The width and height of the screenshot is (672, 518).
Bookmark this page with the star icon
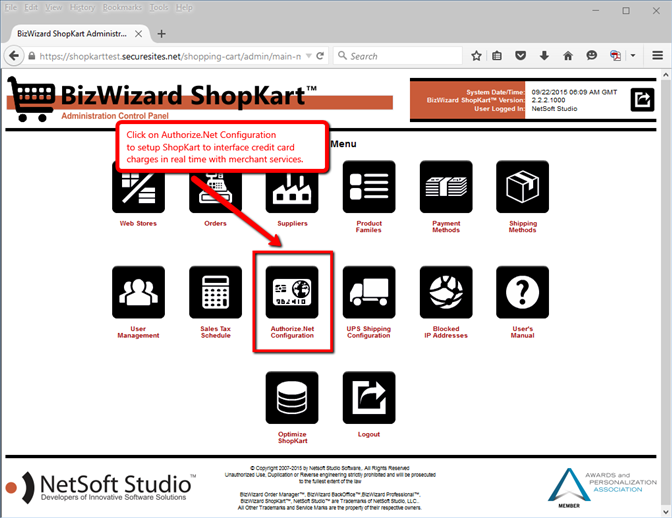(x=476, y=56)
